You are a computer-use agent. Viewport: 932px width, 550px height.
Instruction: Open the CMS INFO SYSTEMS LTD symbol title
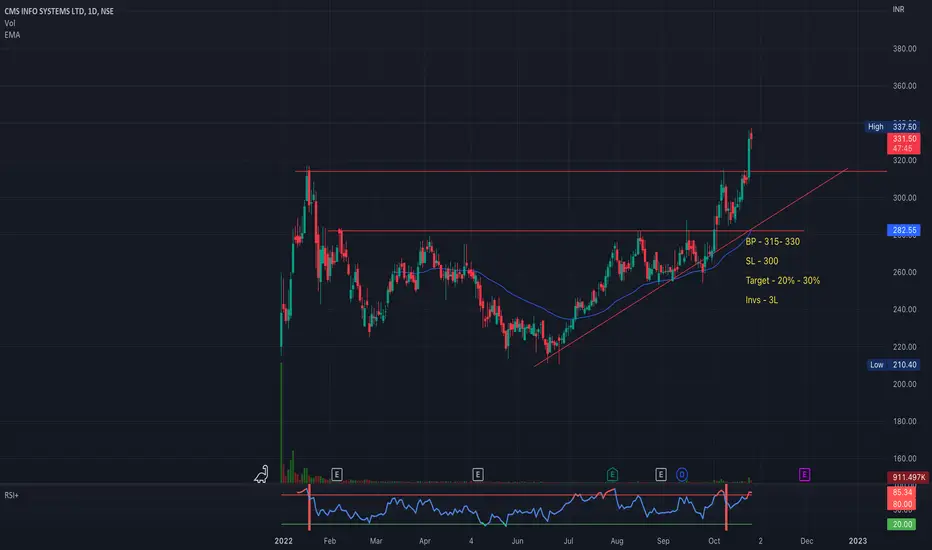59,11
